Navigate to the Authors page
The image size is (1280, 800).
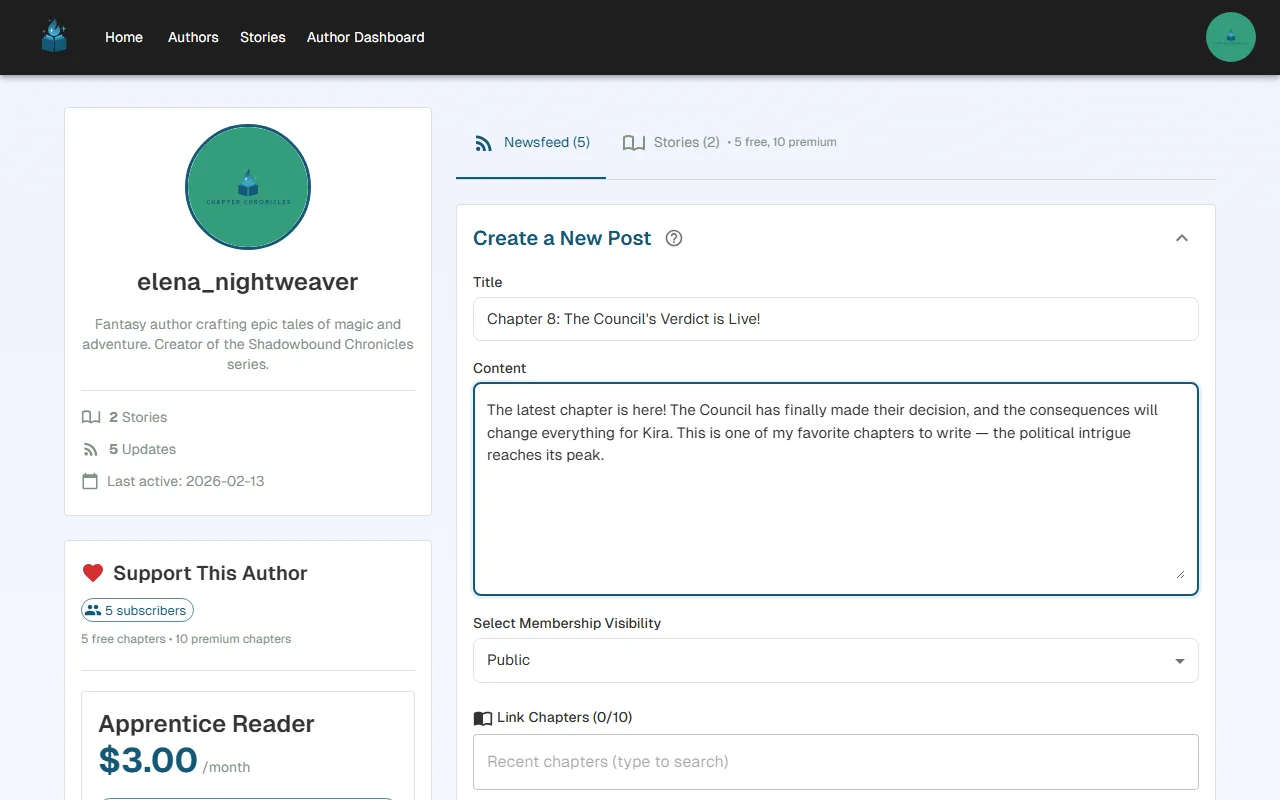point(192,37)
